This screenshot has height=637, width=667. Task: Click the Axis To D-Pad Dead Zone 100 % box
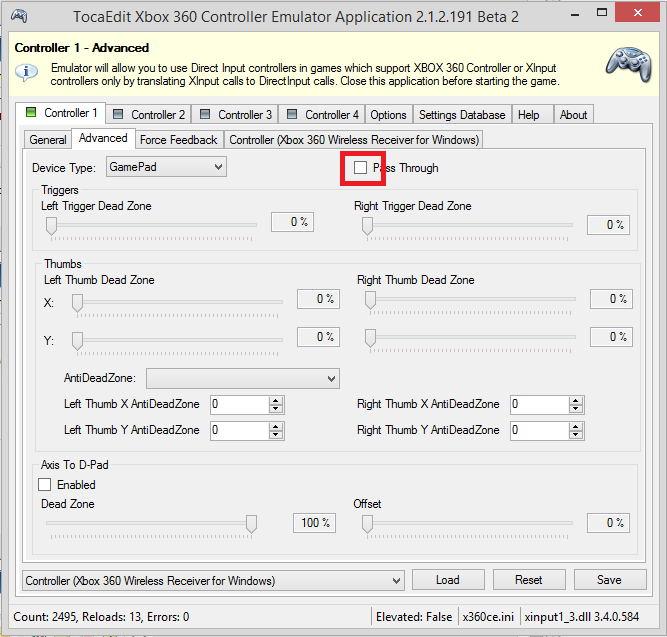point(315,523)
